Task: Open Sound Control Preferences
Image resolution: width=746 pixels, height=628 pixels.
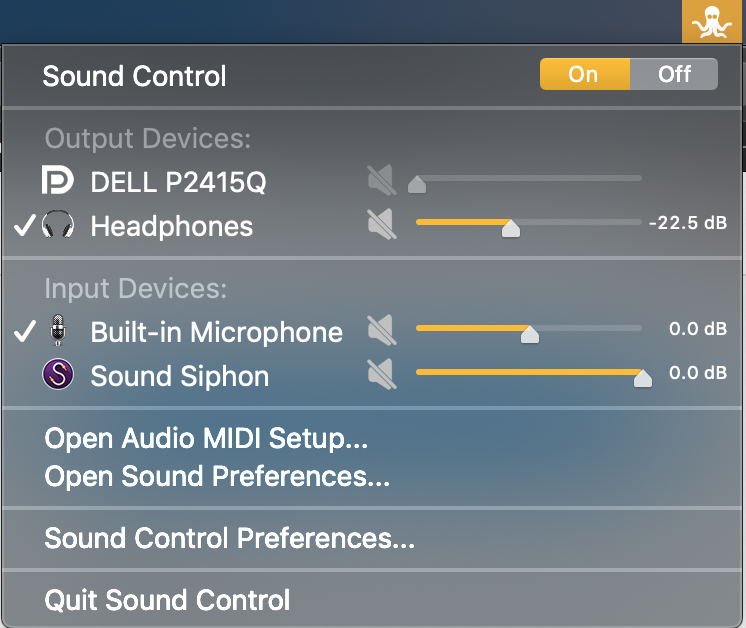Action: coord(229,539)
